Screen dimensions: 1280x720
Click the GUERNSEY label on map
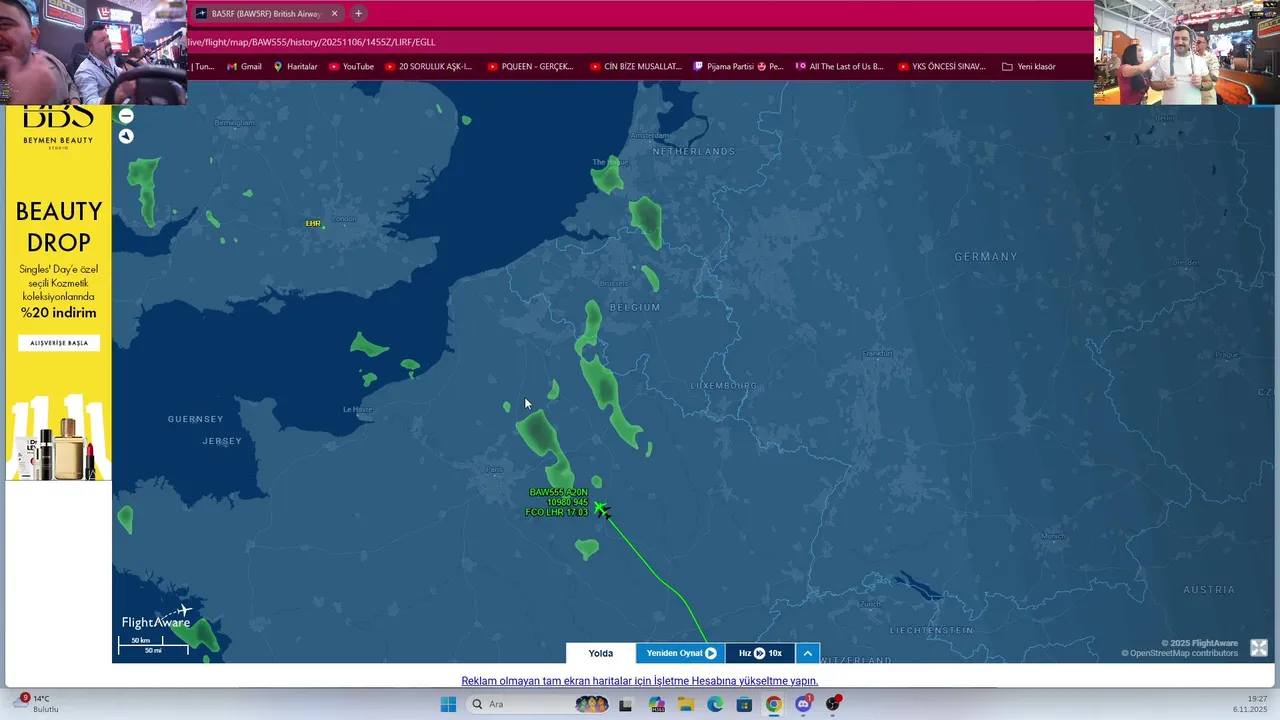tap(196, 419)
